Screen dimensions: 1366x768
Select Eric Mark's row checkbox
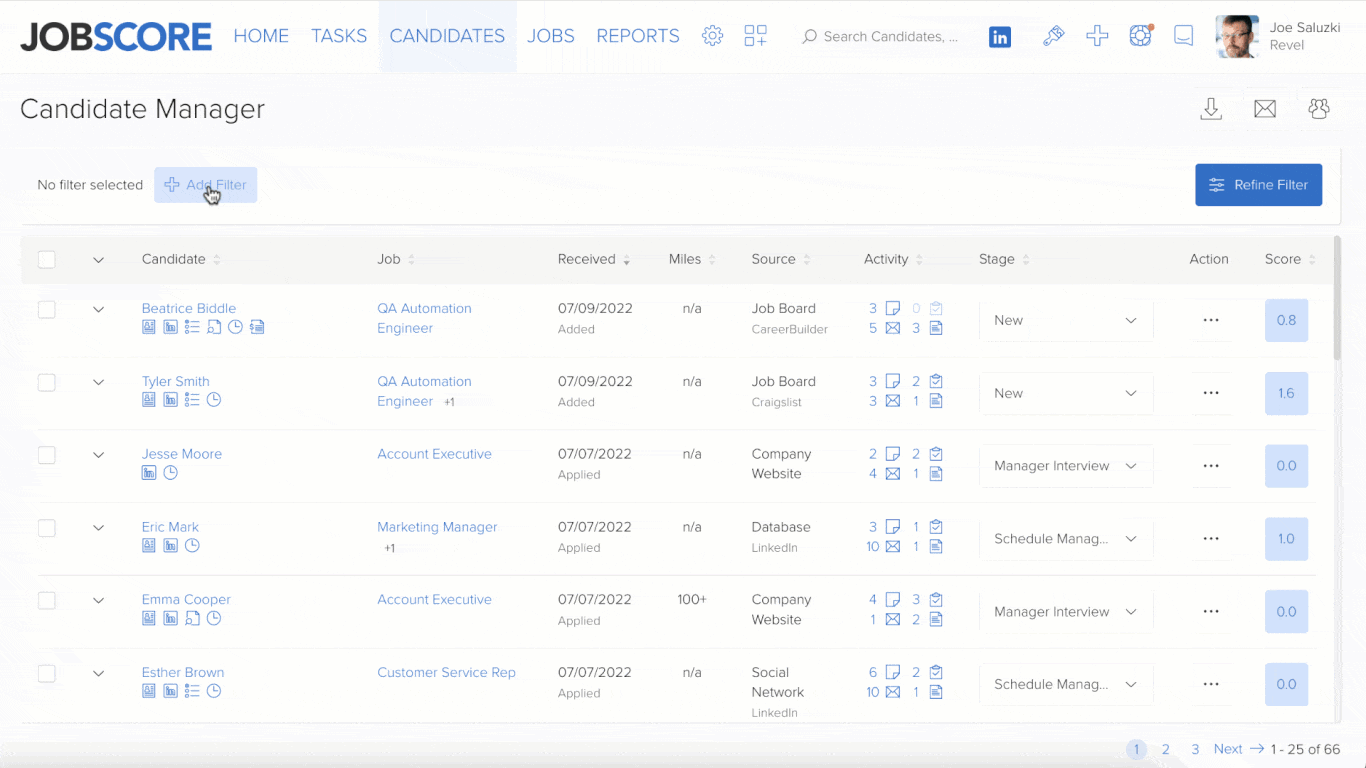[47, 528]
